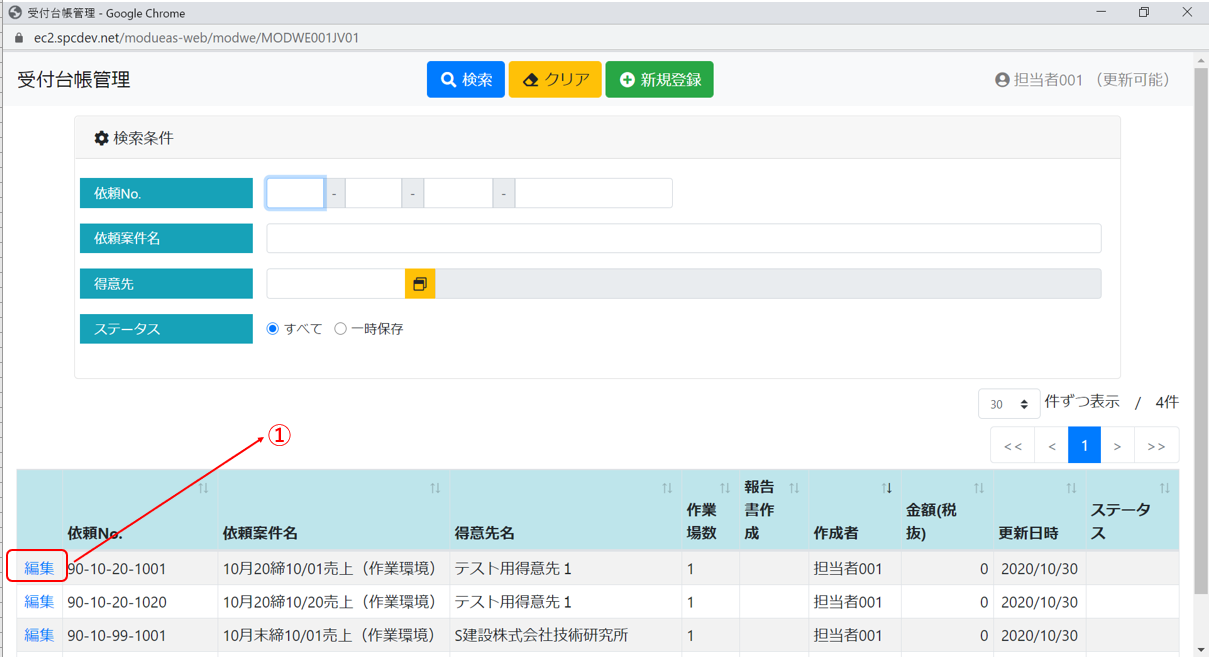The image size is (1211, 657).
Task: Go to previous page with < button
Action: pyautogui.click(x=1052, y=446)
